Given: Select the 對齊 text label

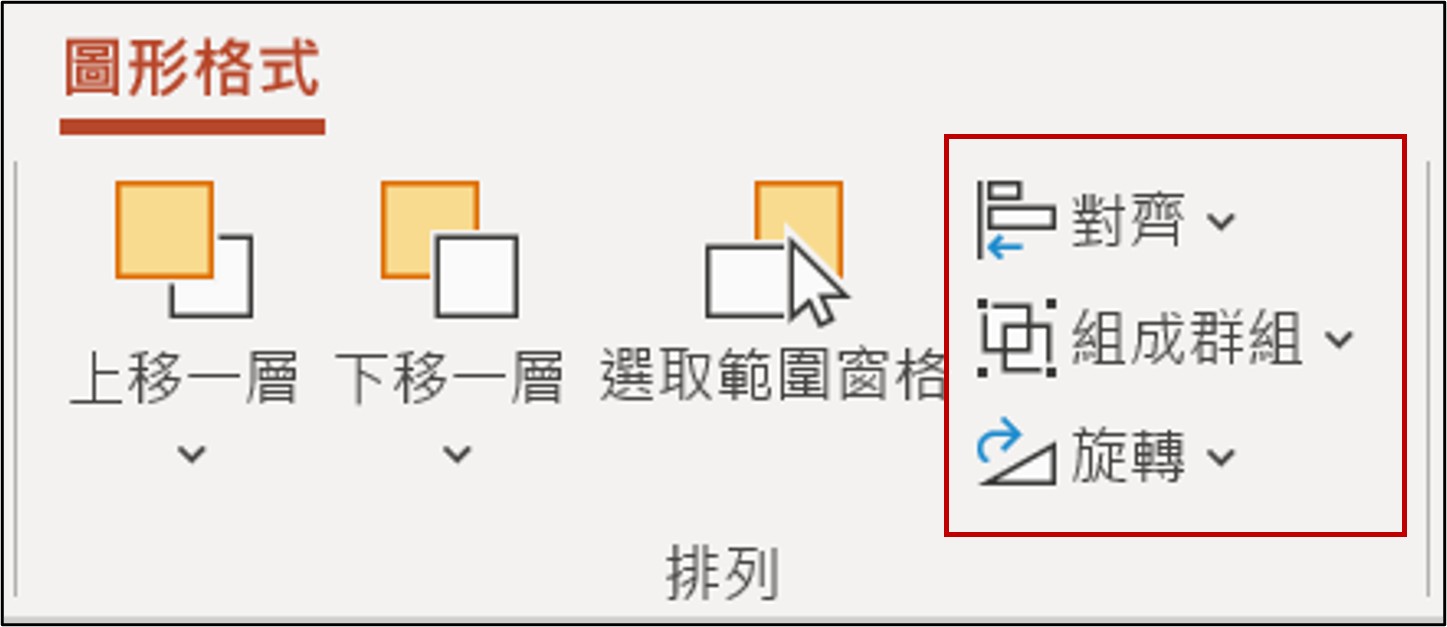Looking at the screenshot, I should point(1129,220).
